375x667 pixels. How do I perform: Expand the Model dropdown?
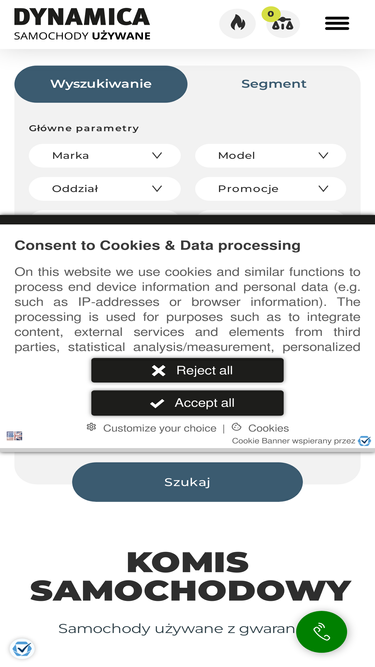[x=270, y=156]
